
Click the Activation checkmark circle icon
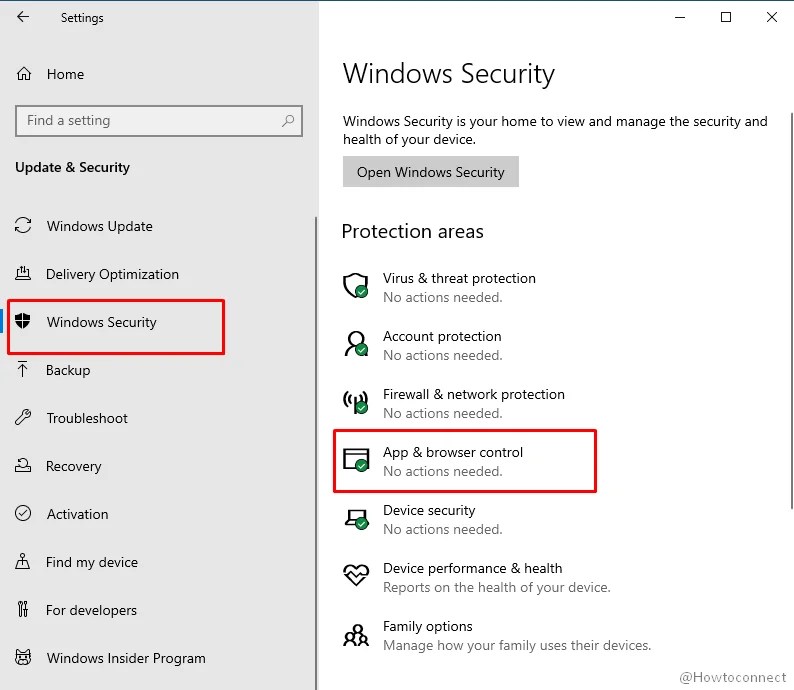coord(23,513)
